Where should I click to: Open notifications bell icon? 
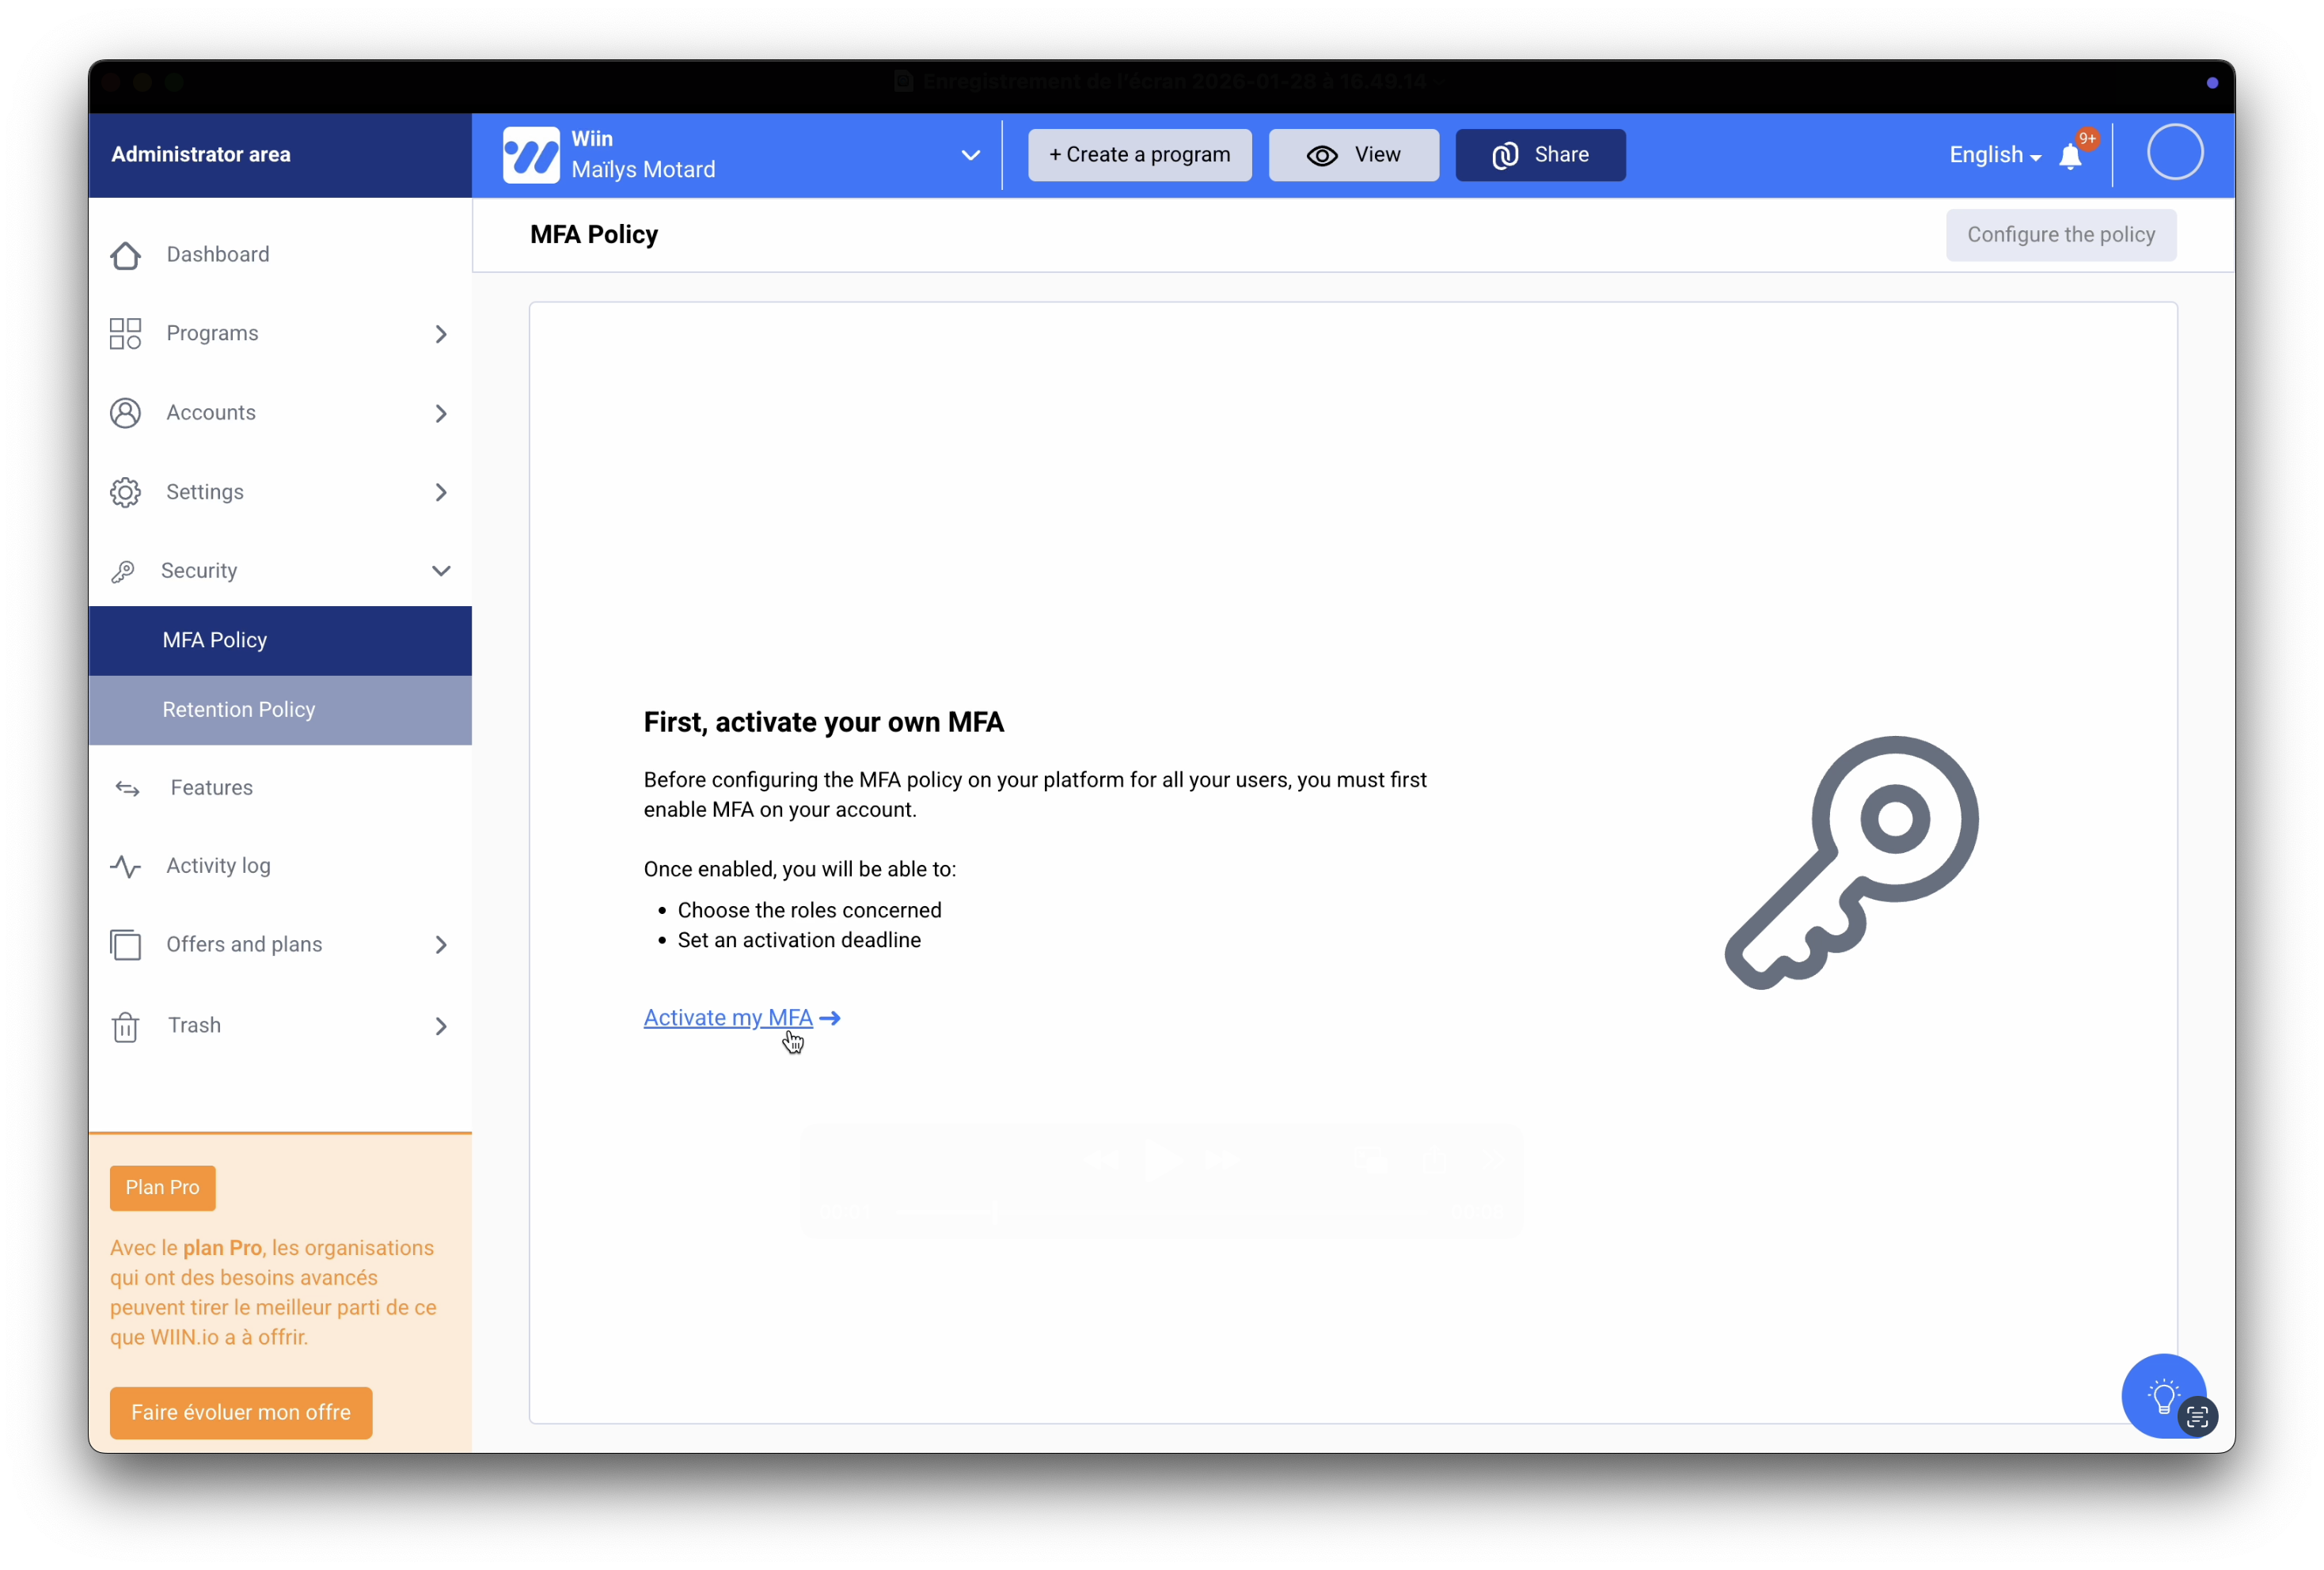click(2070, 157)
